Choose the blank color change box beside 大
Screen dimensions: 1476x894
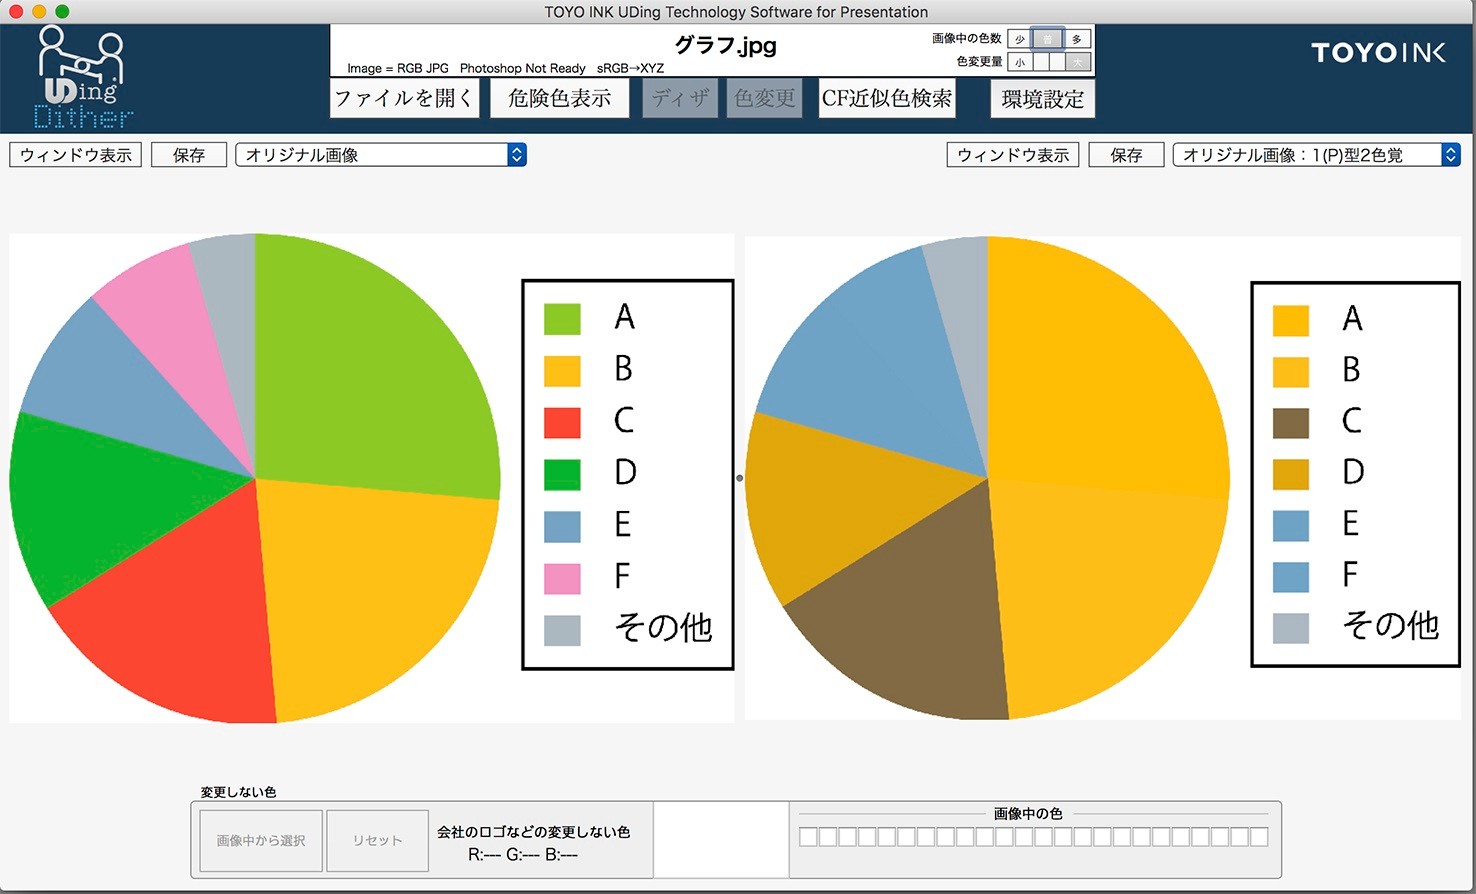(1057, 62)
